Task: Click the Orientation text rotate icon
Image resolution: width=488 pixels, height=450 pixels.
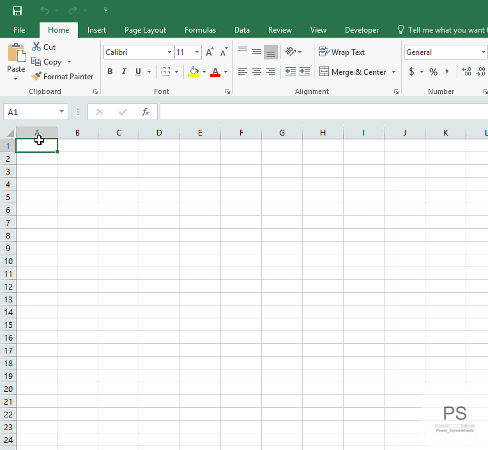Action: (x=291, y=51)
